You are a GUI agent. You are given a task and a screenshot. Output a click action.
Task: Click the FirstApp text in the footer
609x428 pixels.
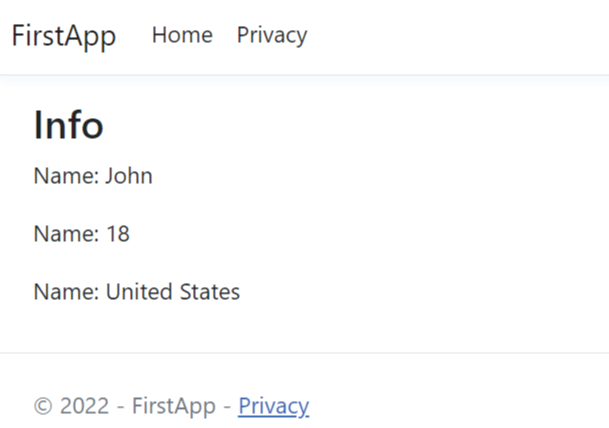click(174, 407)
